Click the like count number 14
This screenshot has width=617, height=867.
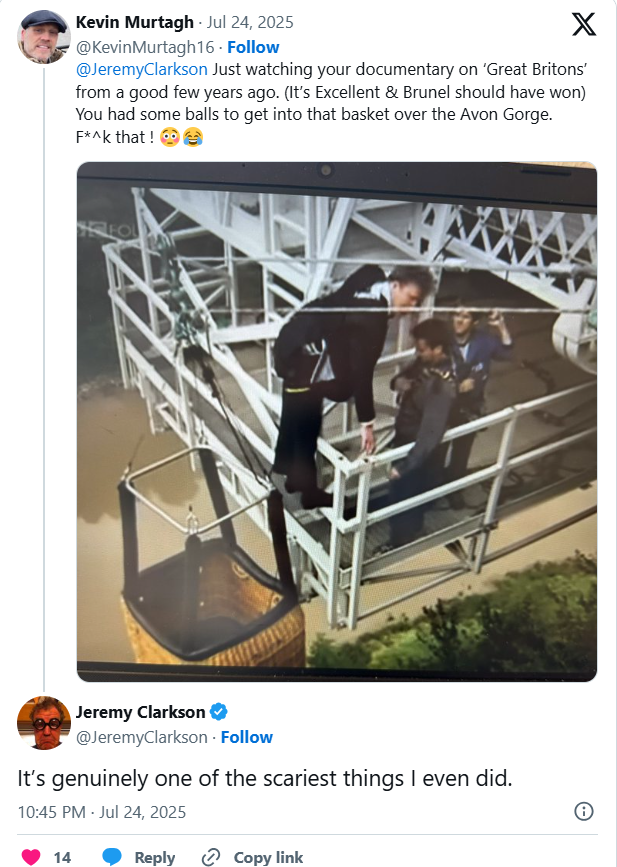(x=62, y=857)
